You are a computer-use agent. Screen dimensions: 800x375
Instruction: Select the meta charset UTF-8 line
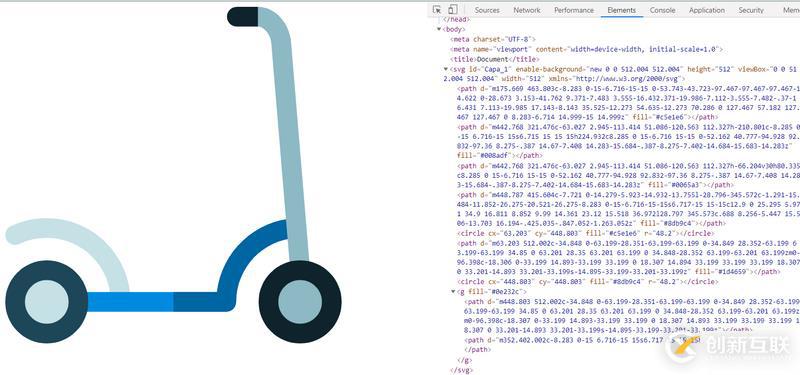(493, 39)
